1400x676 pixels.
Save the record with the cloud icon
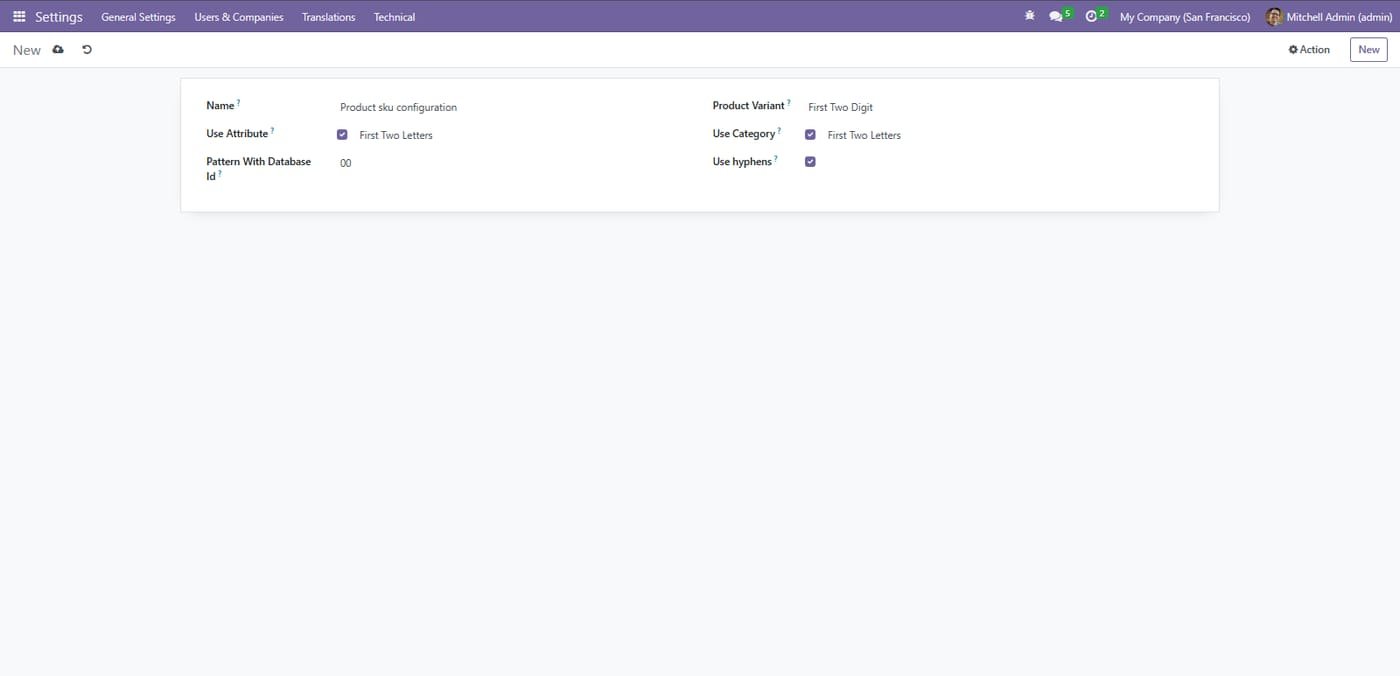coord(58,49)
